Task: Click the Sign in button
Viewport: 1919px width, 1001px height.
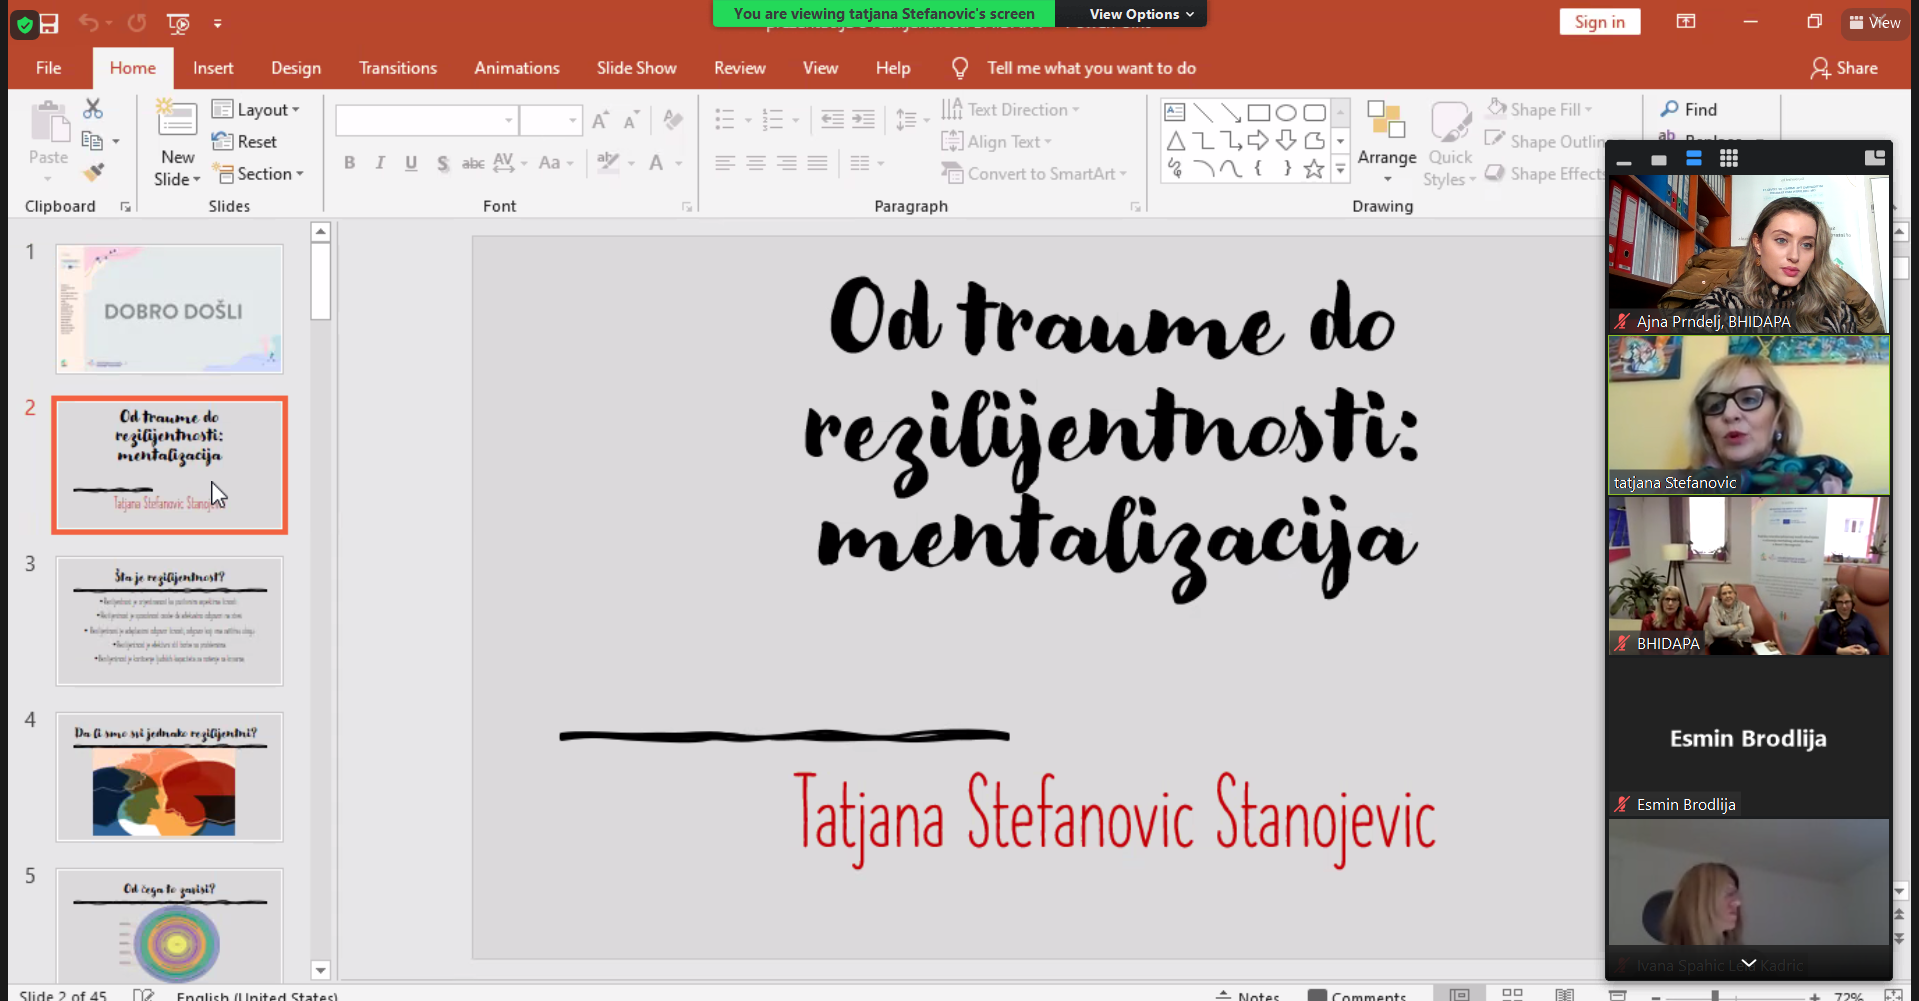Action: pyautogui.click(x=1599, y=22)
